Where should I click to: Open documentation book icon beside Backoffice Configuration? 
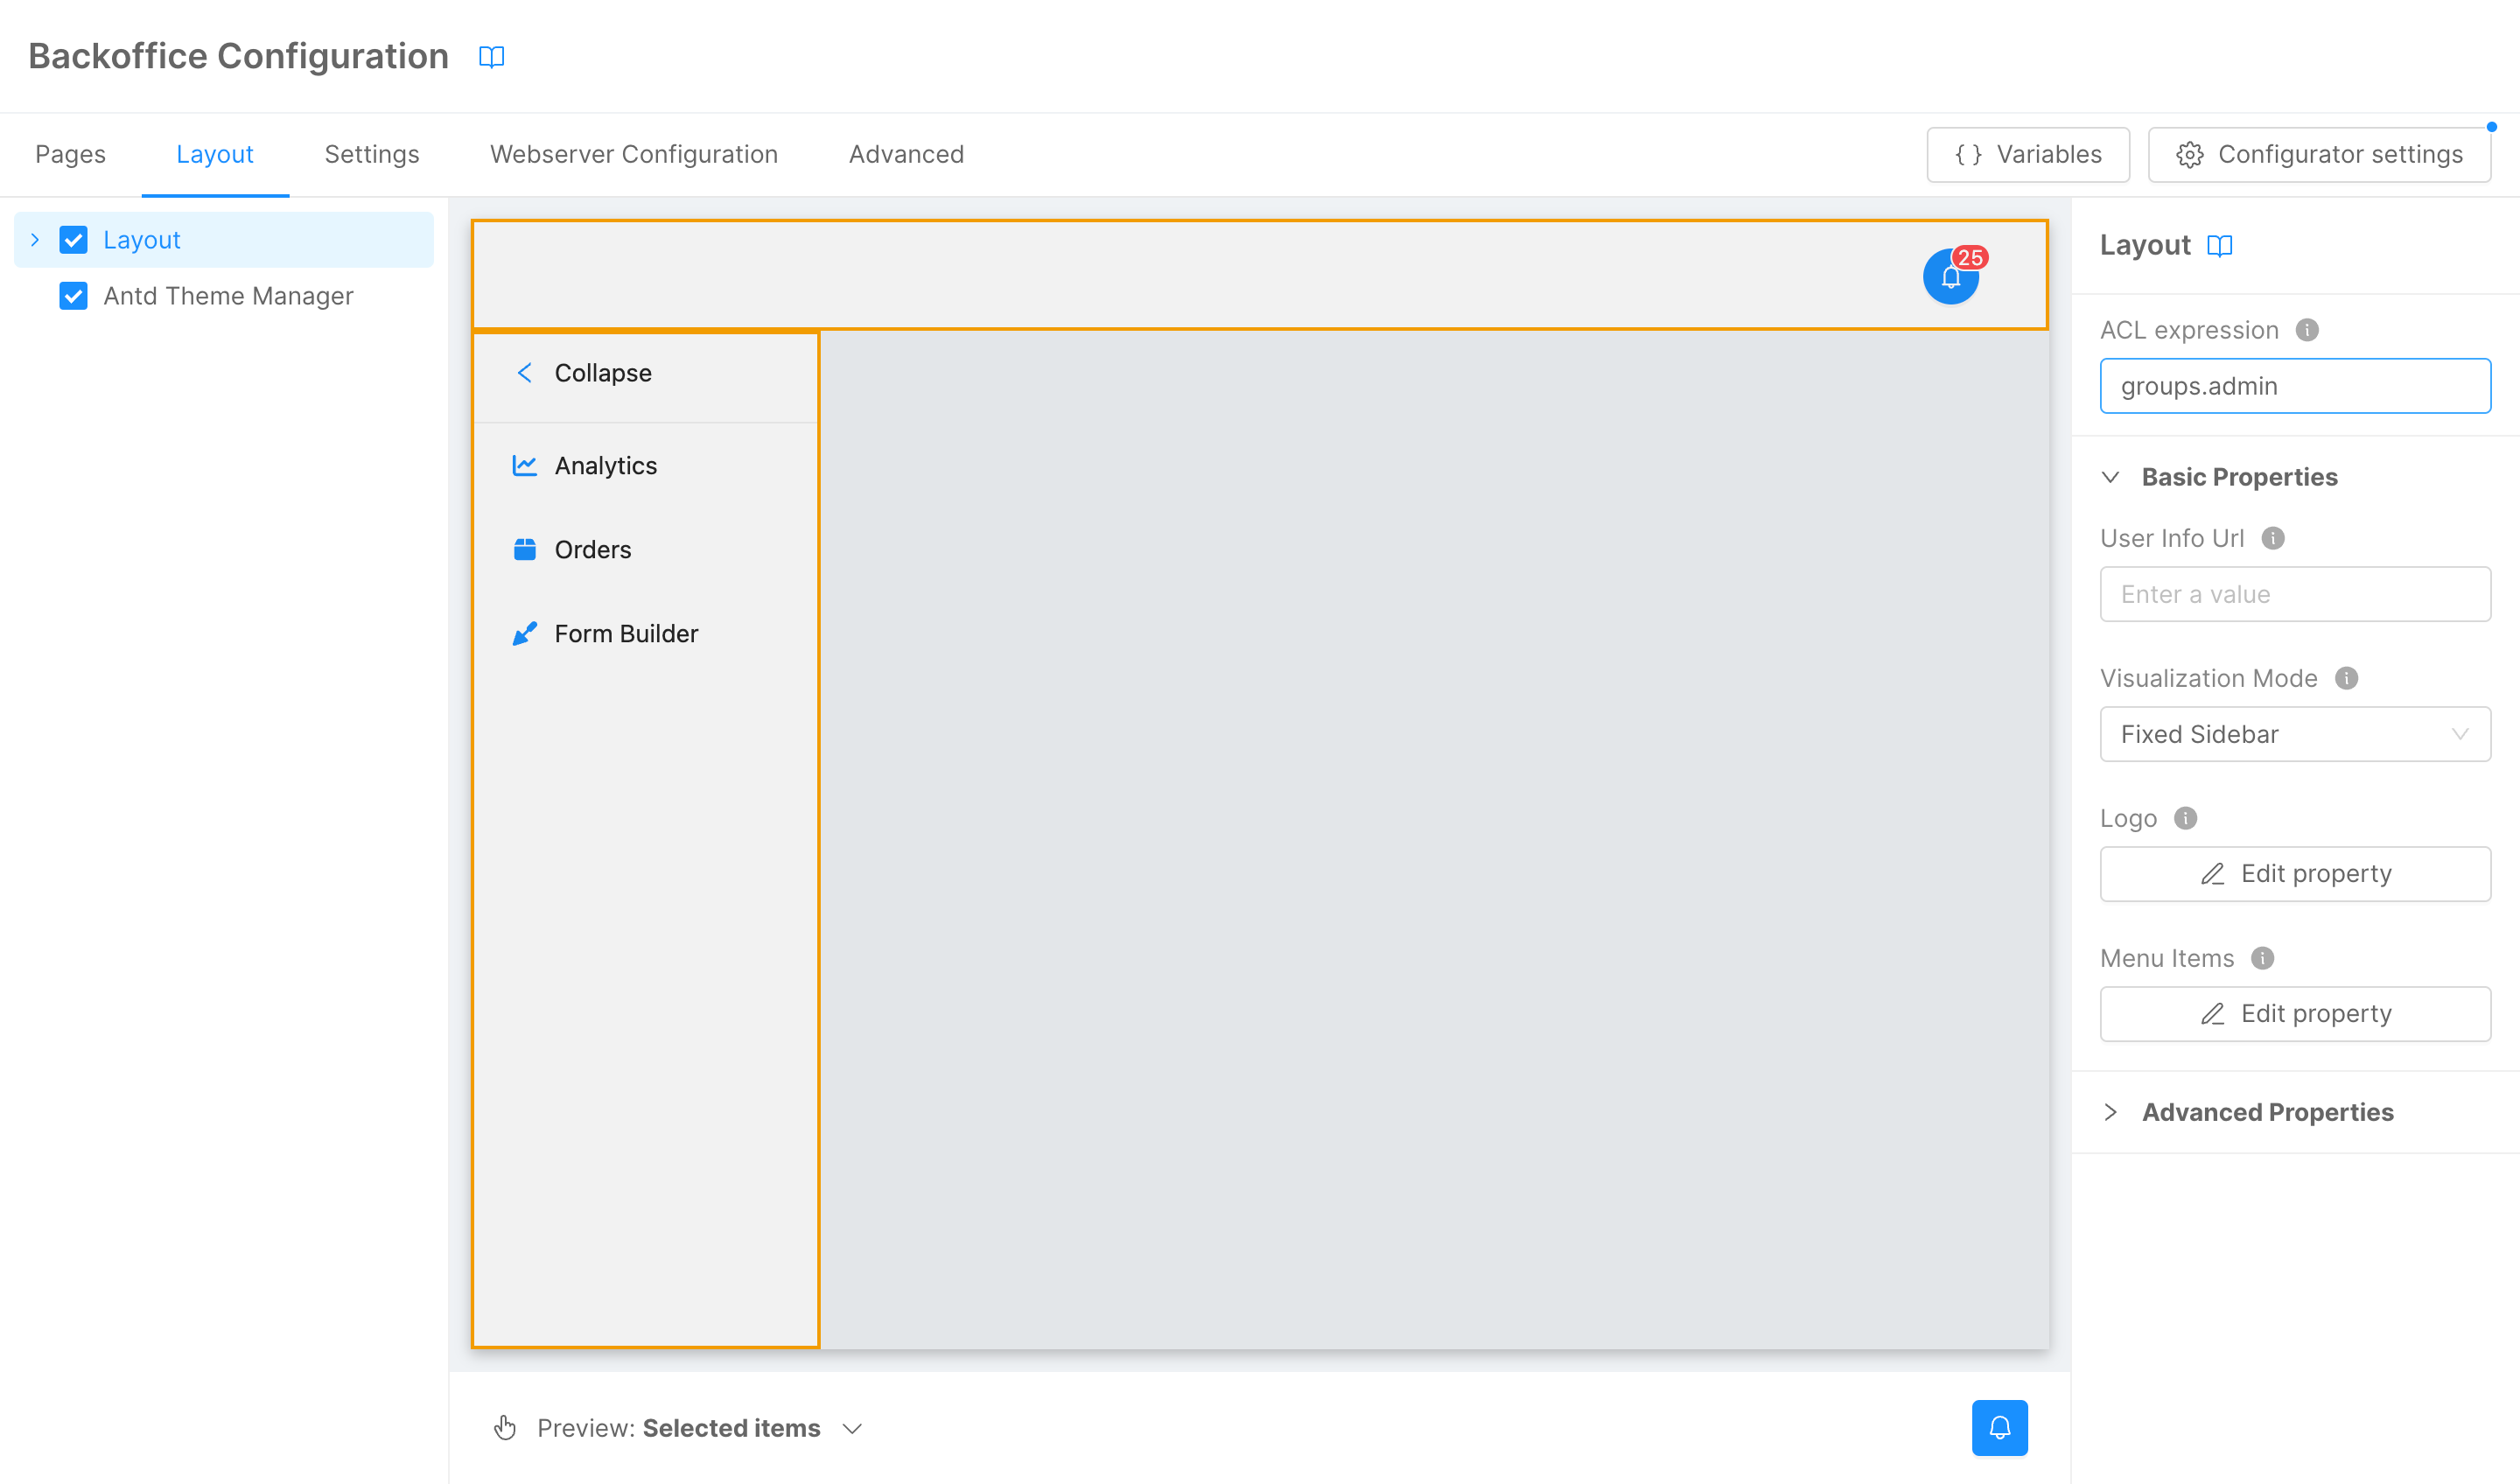491,57
